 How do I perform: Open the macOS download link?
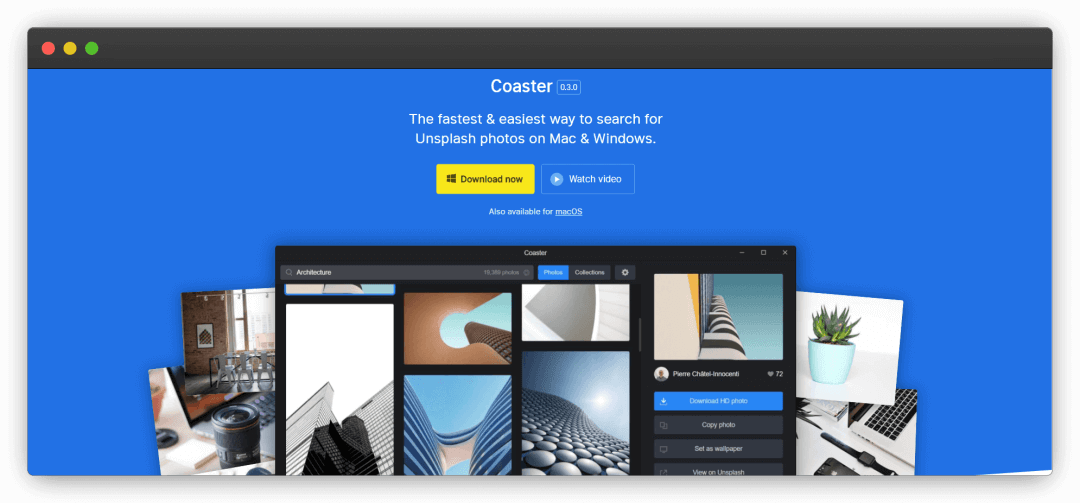coord(568,212)
